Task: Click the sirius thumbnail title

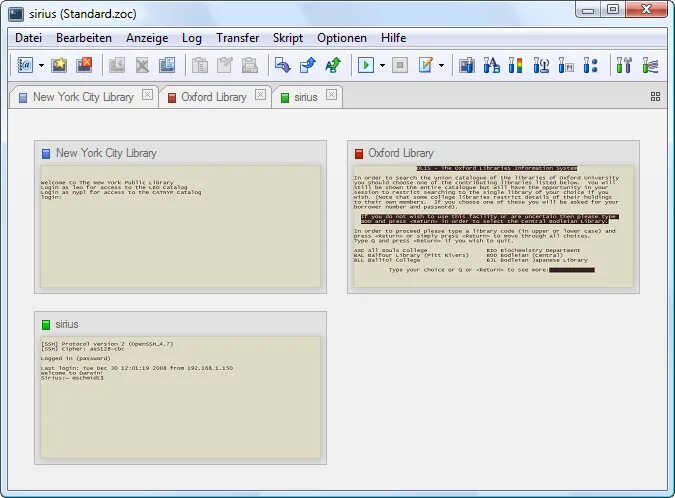Action: 67,325
